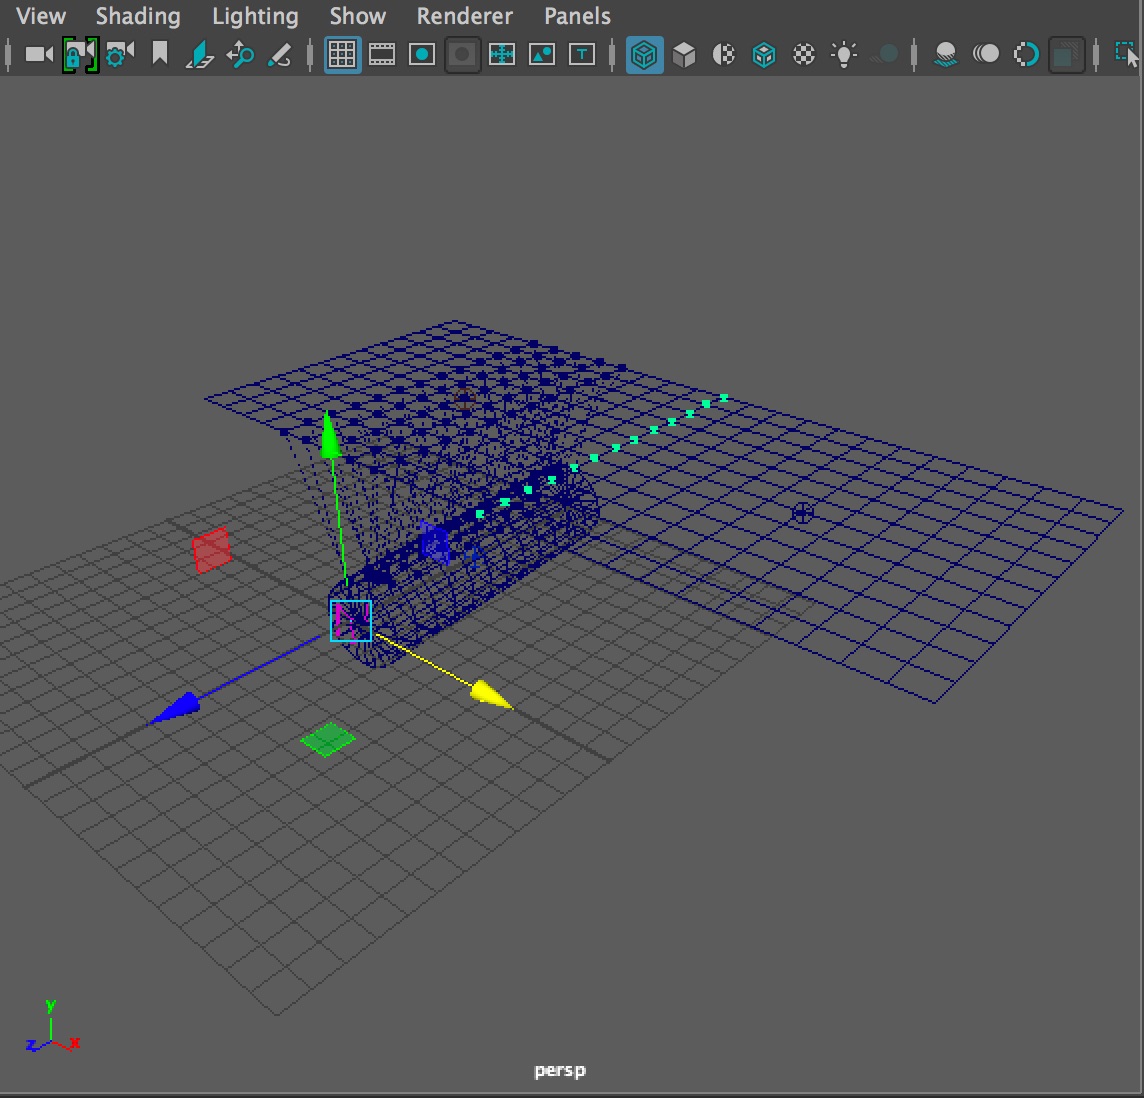This screenshot has height=1098, width=1144.
Task: Open the View menu
Action: tap(41, 16)
